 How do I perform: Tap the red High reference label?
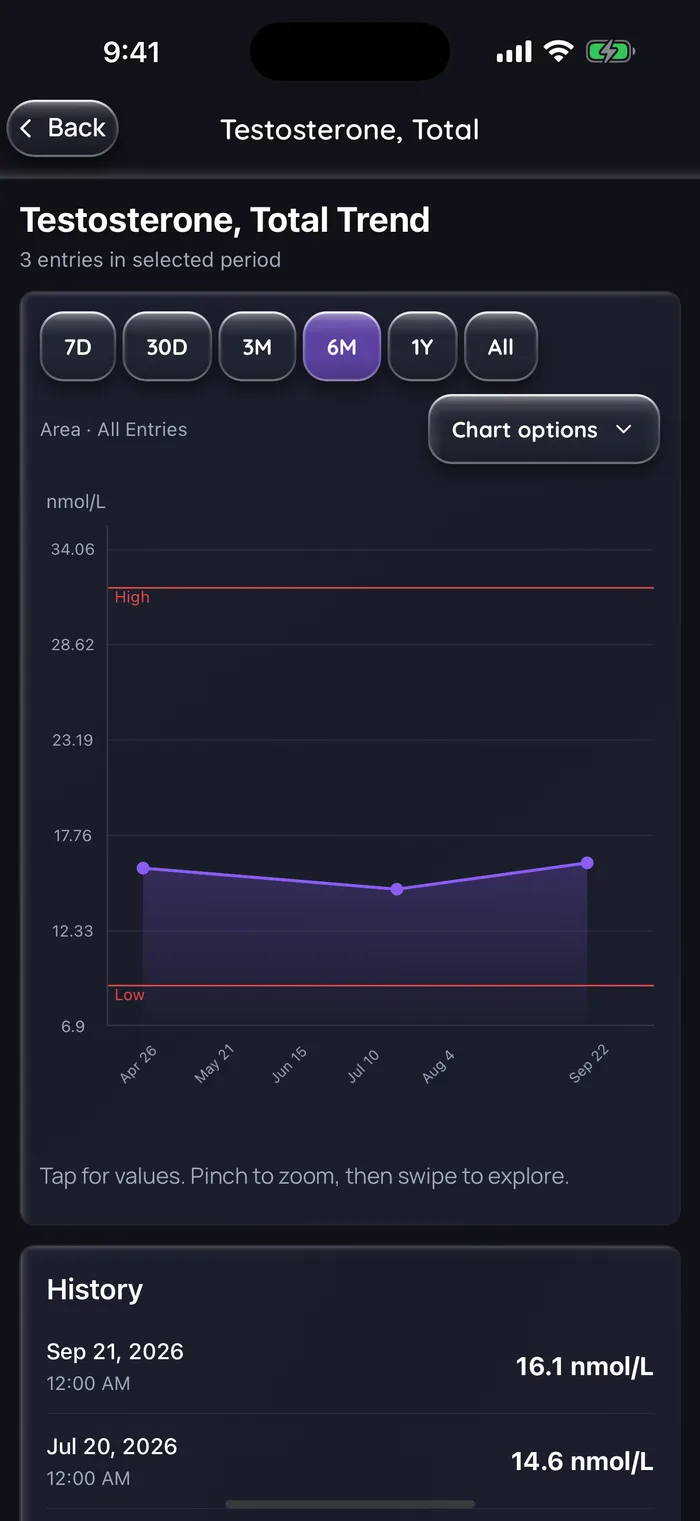132,597
